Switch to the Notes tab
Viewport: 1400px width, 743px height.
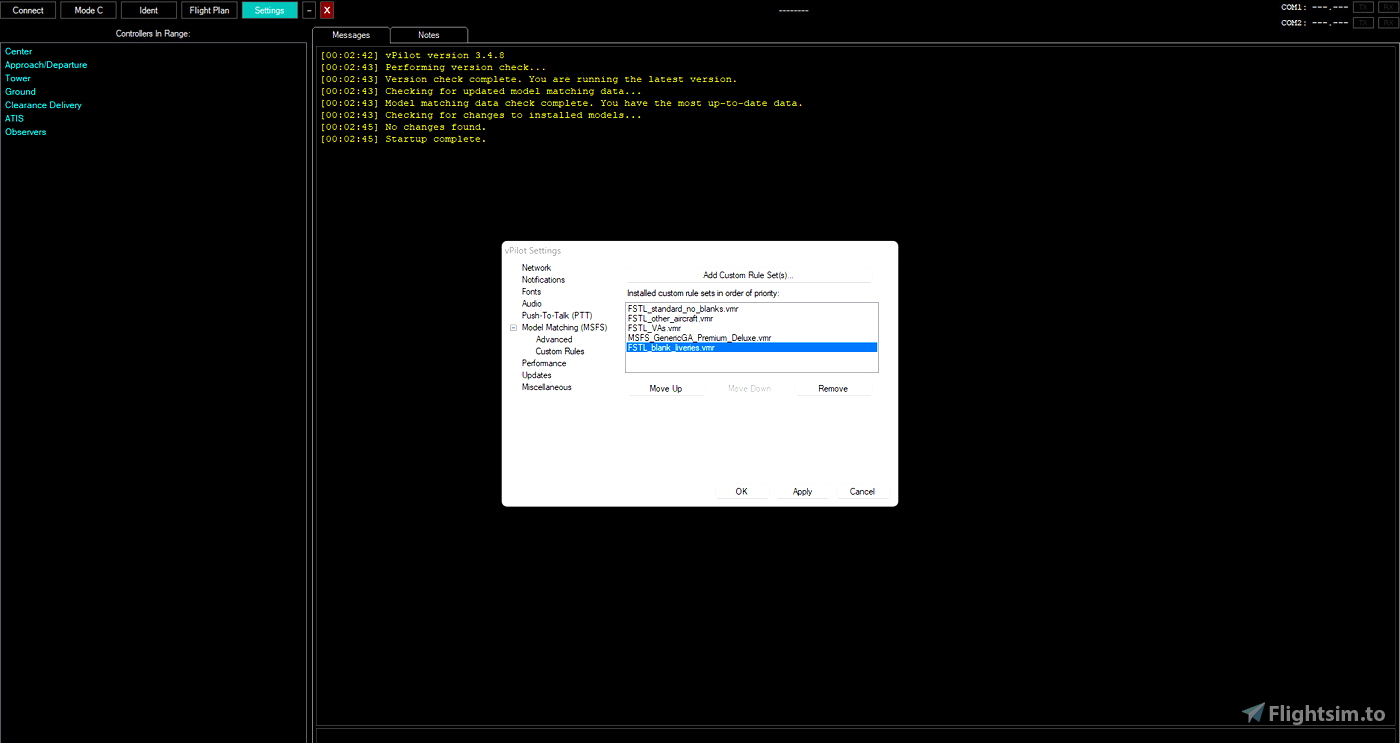click(428, 33)
